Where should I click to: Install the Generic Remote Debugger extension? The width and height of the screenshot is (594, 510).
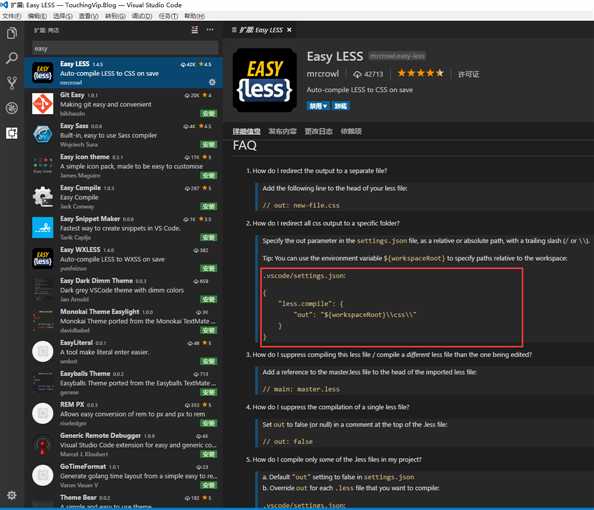pos(209,454)
